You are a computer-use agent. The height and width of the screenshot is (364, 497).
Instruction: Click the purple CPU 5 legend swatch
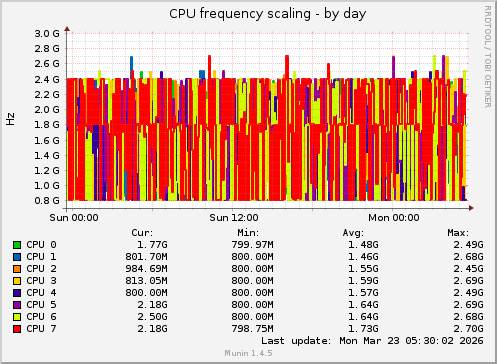coord(17,305)
